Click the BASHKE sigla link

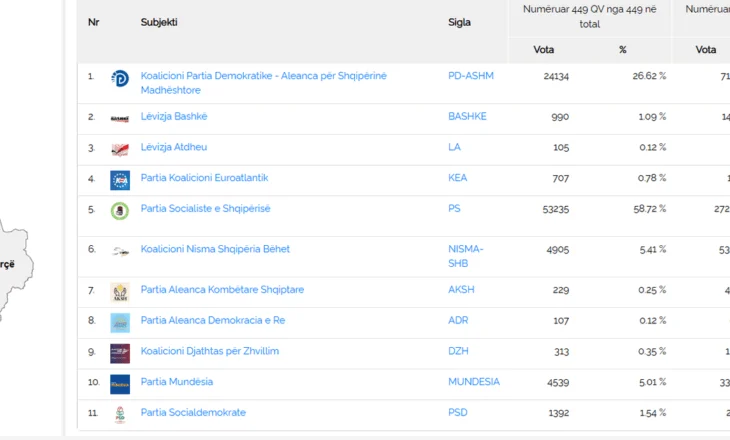click(467, 116)
